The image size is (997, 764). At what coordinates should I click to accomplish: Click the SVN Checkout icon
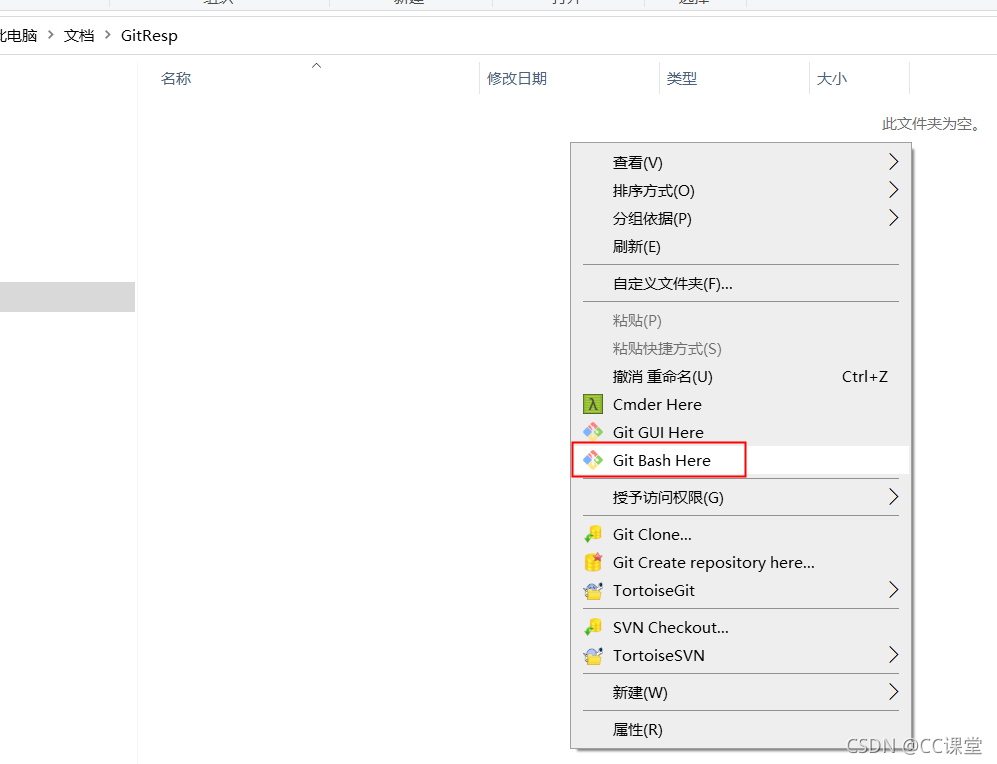point(593,627)
